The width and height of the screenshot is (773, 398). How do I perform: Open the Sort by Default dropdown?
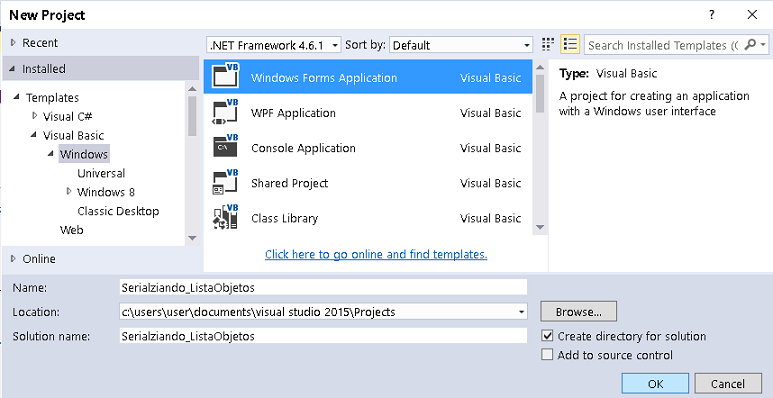pyautogui.click(x=461, y=45)
